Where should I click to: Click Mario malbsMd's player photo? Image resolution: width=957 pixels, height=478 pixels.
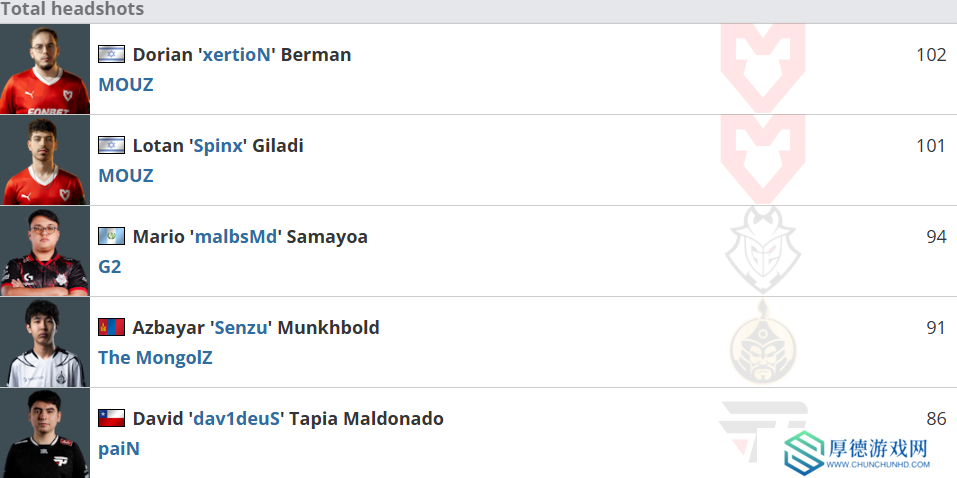click(45, 251)
